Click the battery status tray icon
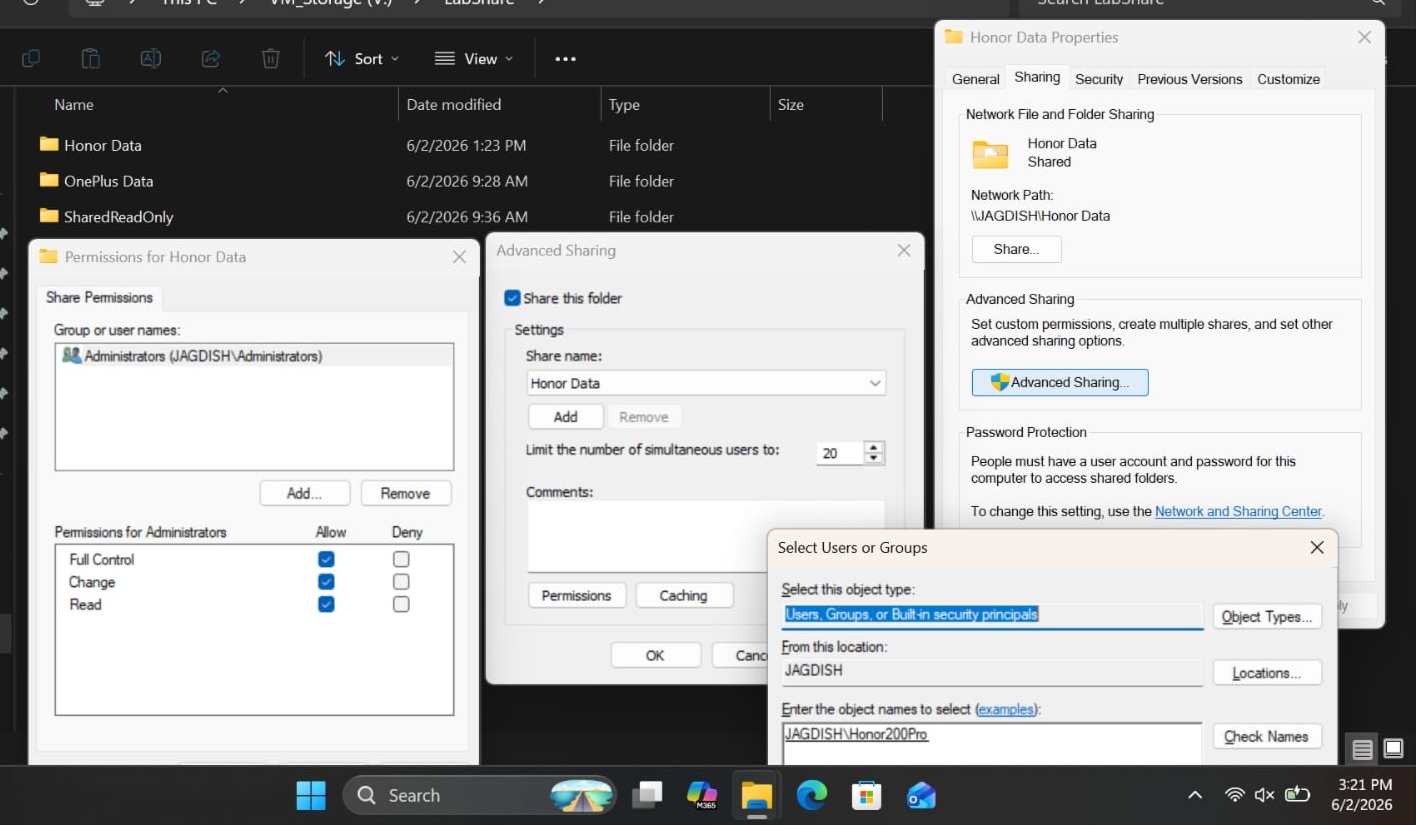The image size is (1416, 825). tap(1297, 795)
